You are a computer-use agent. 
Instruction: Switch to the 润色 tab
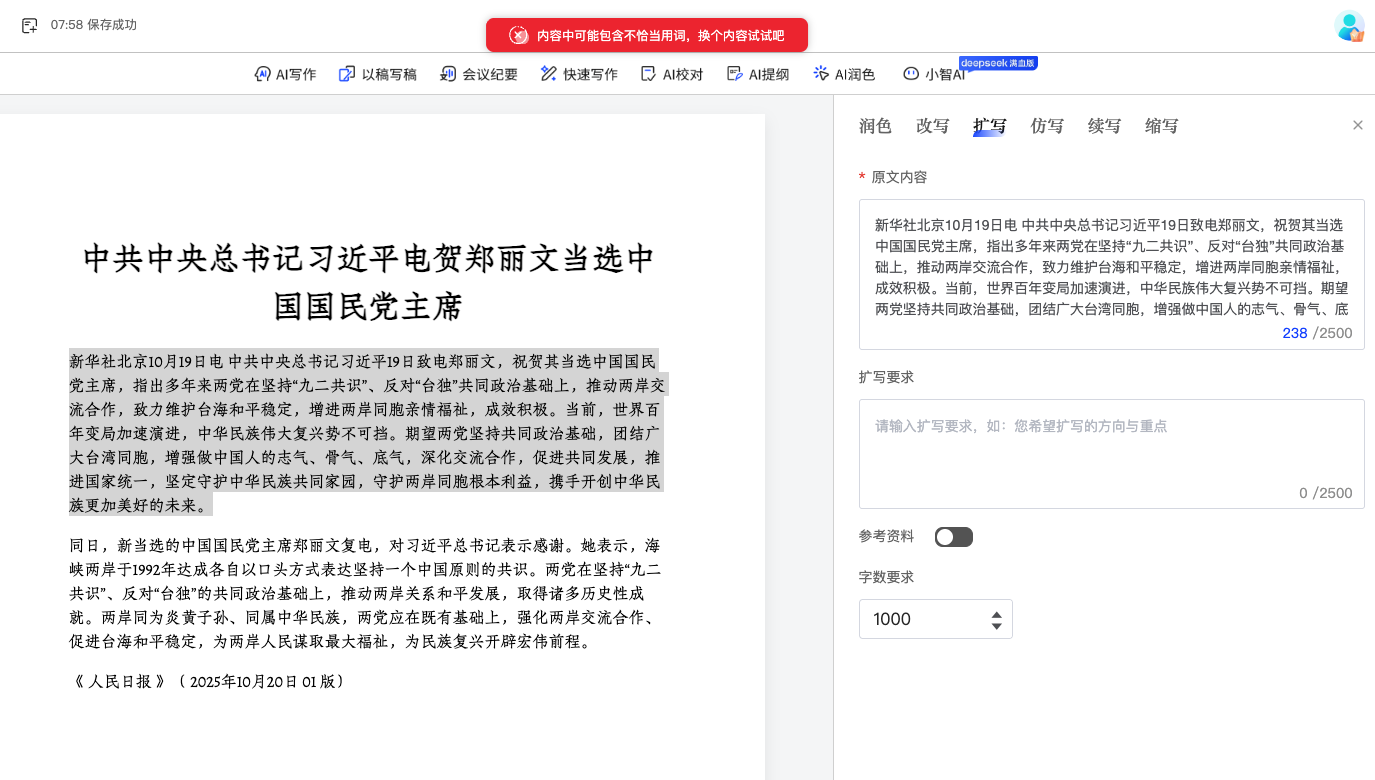coord(875,126)
